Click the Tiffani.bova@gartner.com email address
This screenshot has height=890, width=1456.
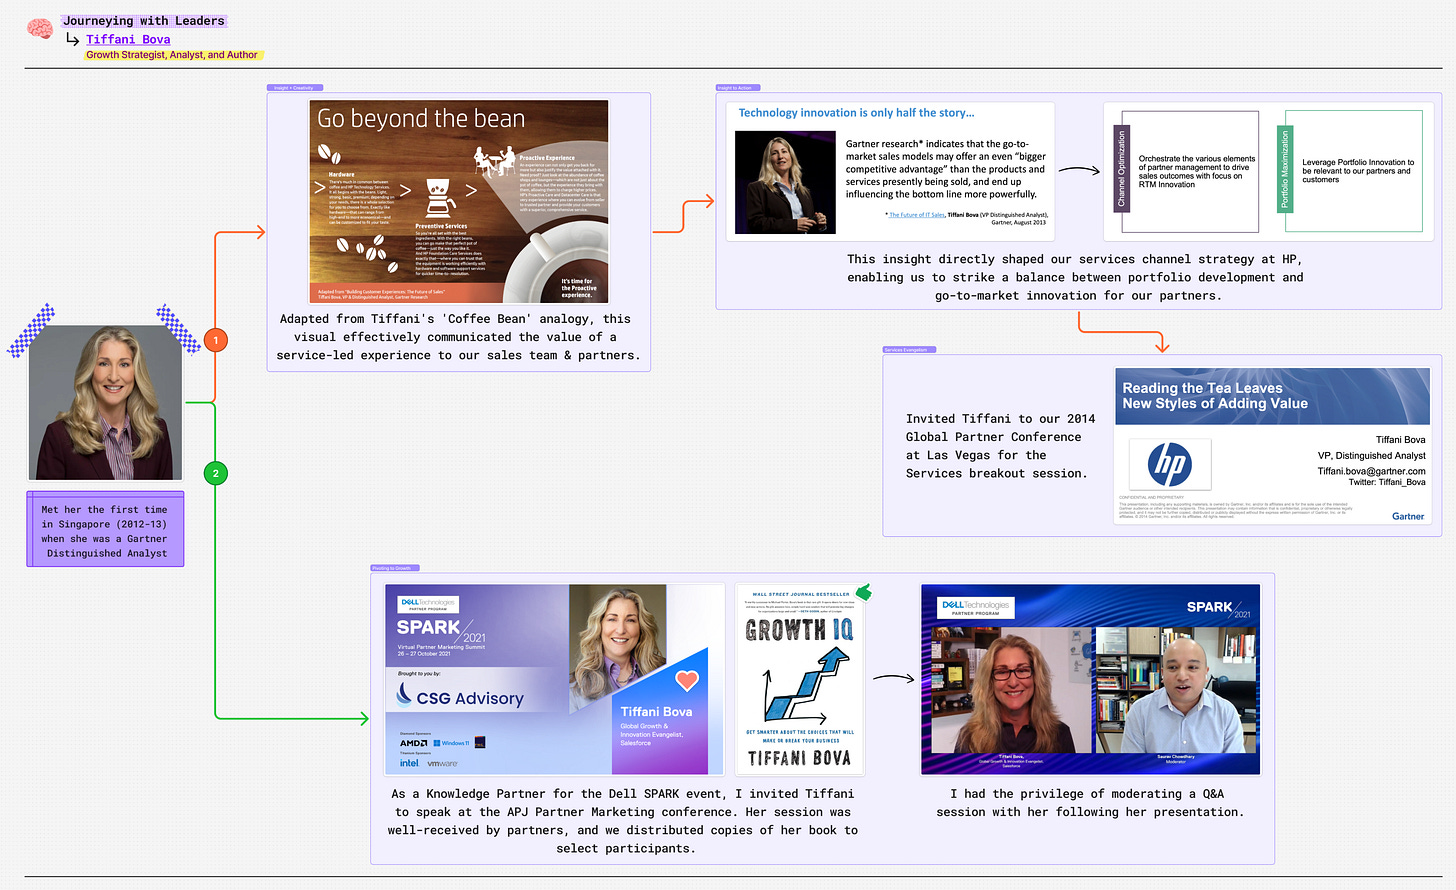click(x=1371, y=471)
